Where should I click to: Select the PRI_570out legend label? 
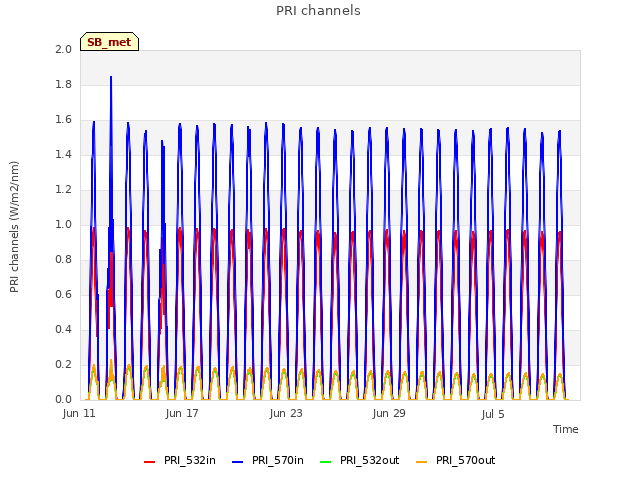465,460
